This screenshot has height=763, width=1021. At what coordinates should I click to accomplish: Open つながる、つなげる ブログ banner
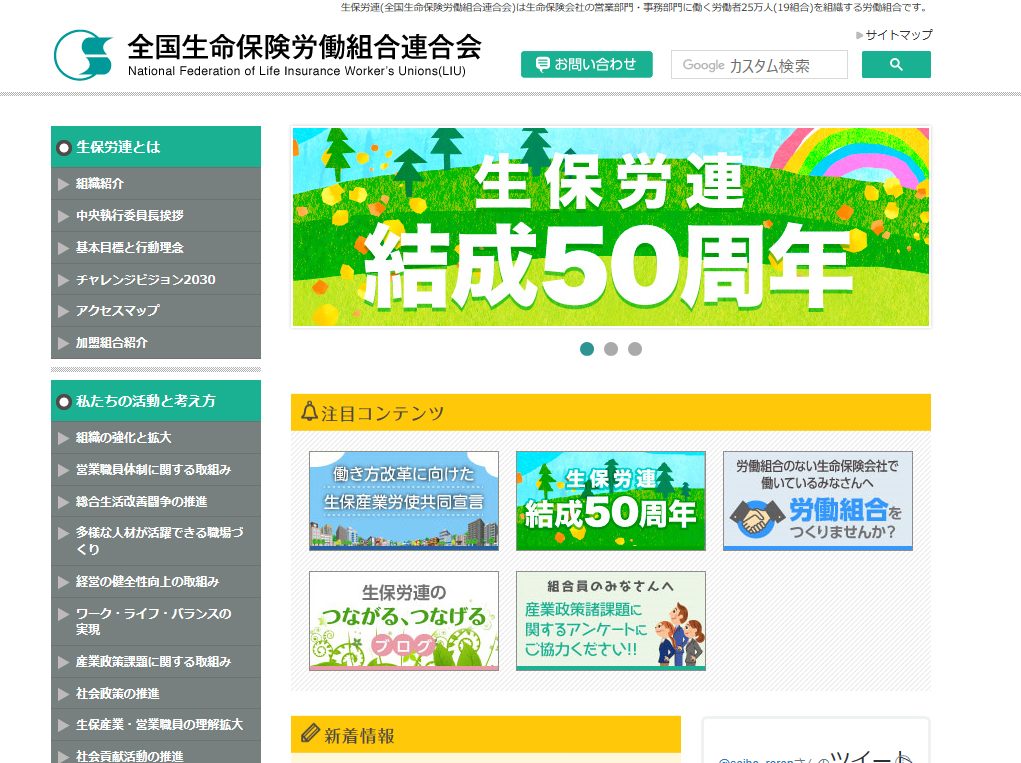pos(404,620)
